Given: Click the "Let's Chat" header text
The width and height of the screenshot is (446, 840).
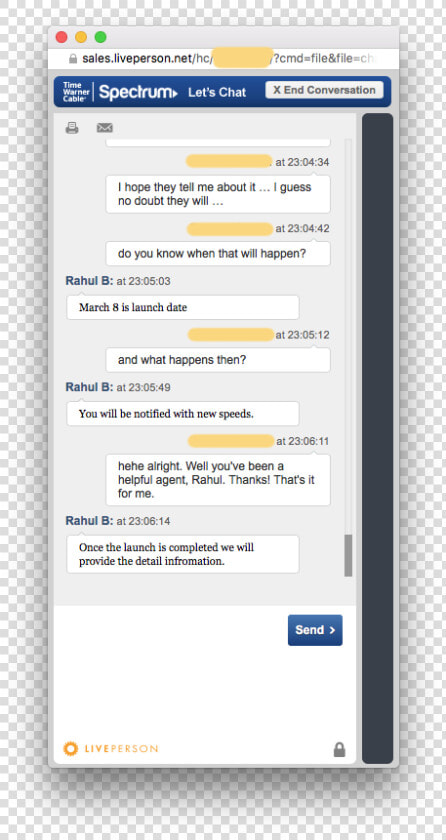Looking at the screenshot, I should pyautogui.click(x=217, y=92).
